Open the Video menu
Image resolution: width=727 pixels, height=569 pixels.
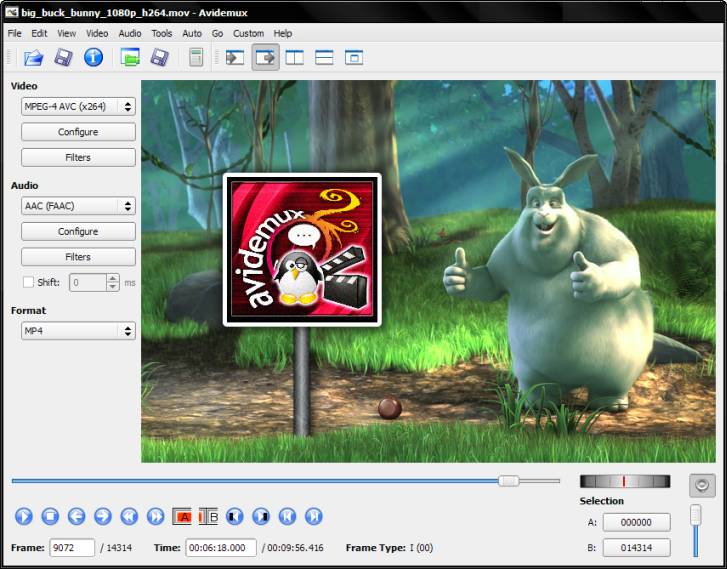97,33
